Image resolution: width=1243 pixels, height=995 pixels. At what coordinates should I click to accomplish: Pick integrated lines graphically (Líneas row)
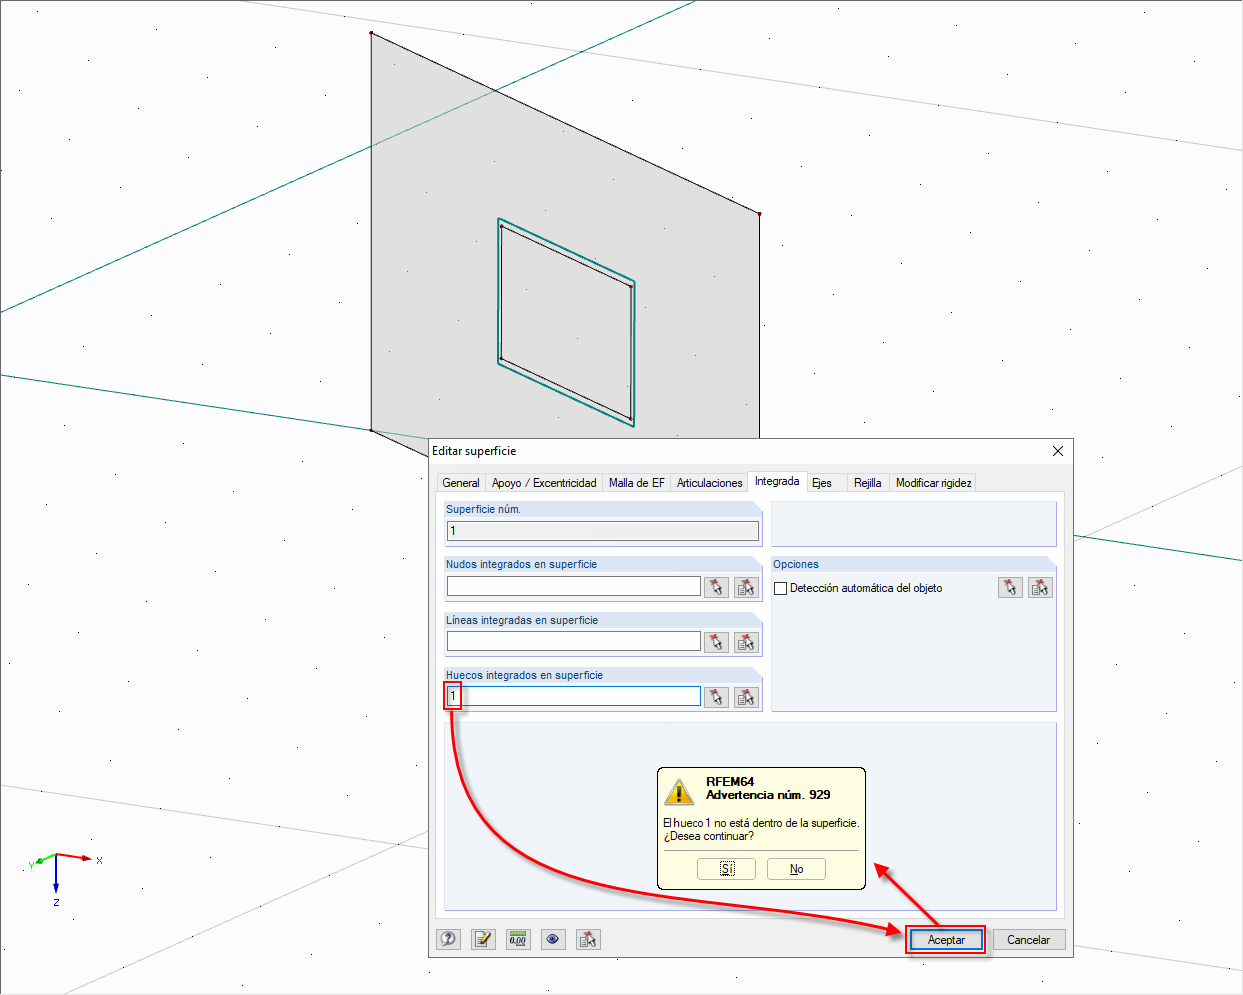point(716,642)
